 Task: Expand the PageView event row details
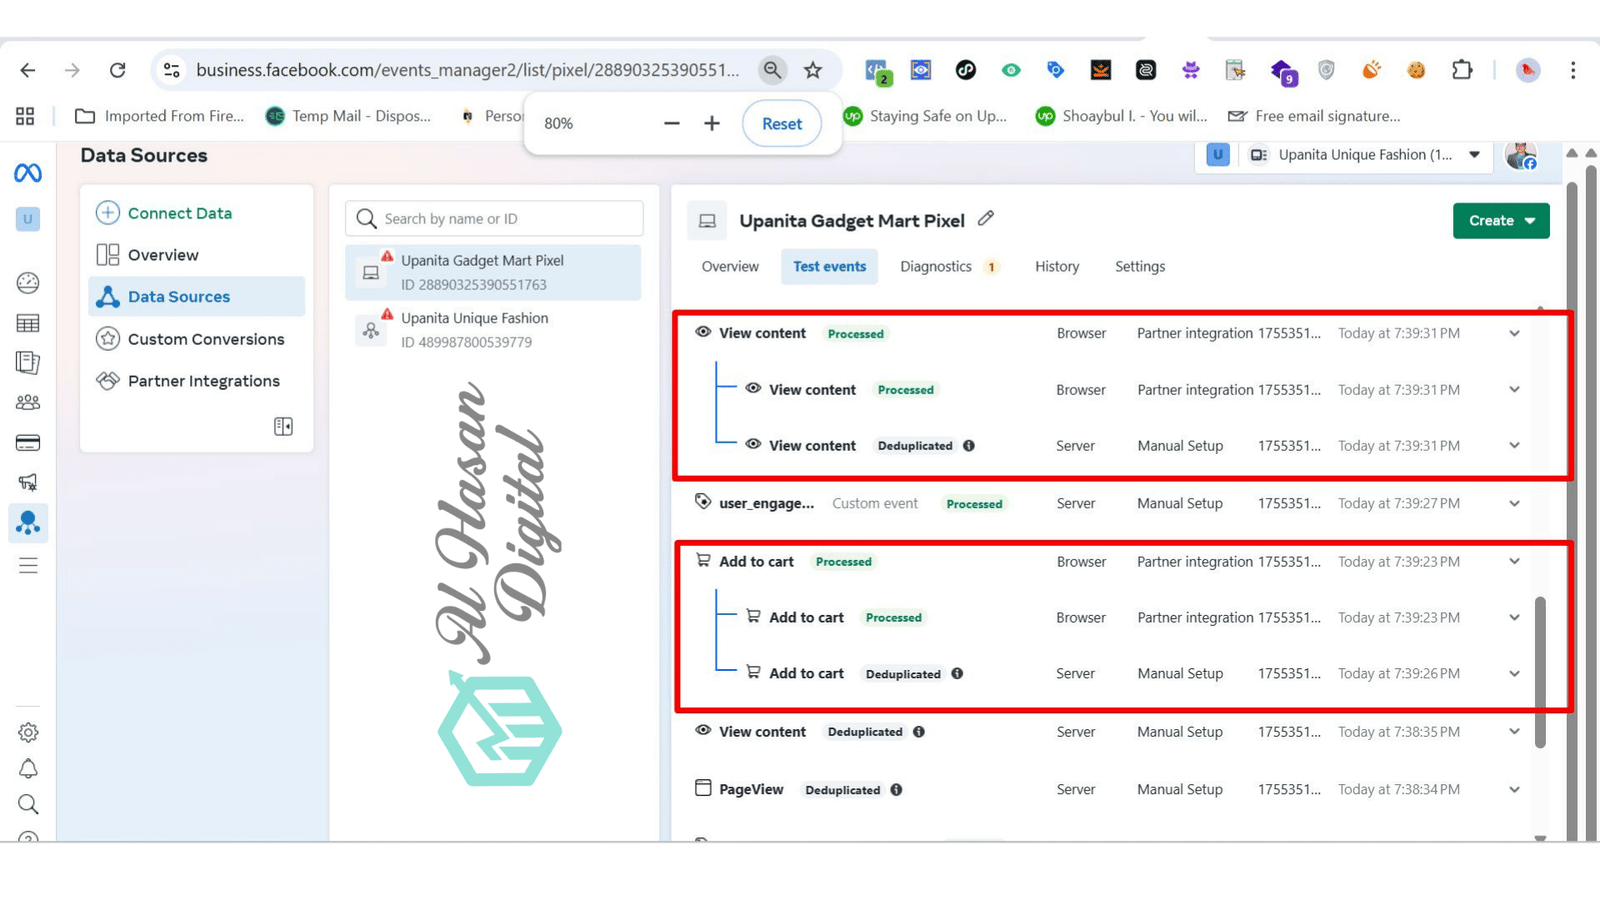pos(1514,790)
